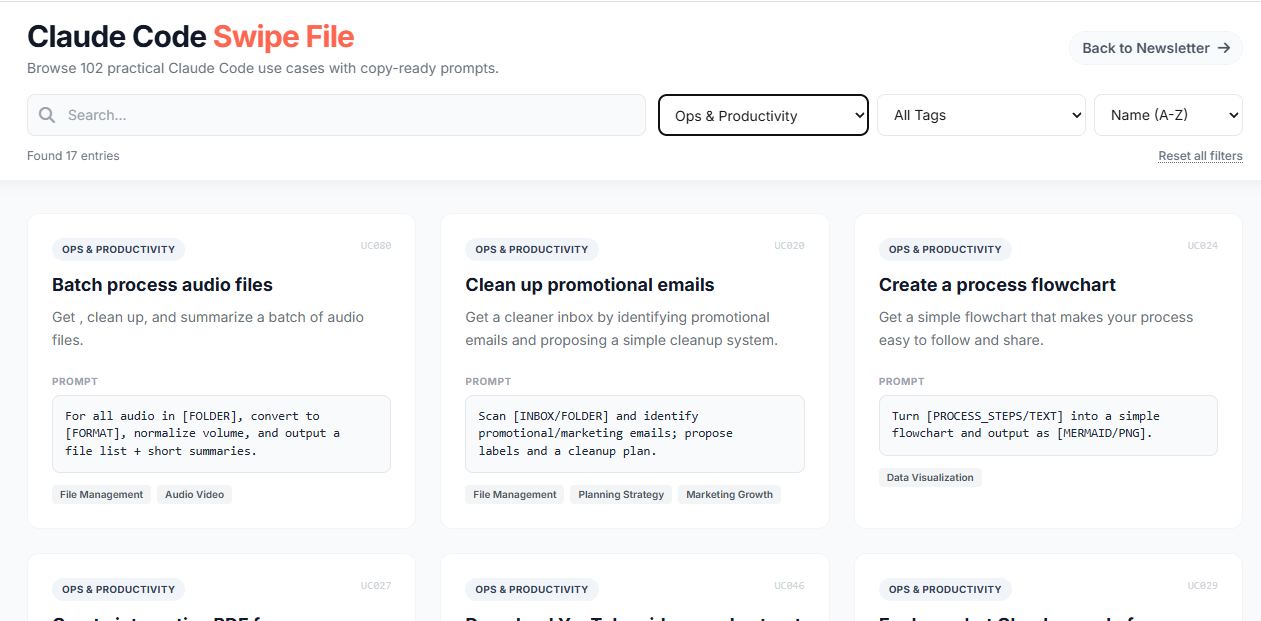Open the Name (A-Z) sort dropdown
1261x621 pixels.
[x=1168, y=115]
